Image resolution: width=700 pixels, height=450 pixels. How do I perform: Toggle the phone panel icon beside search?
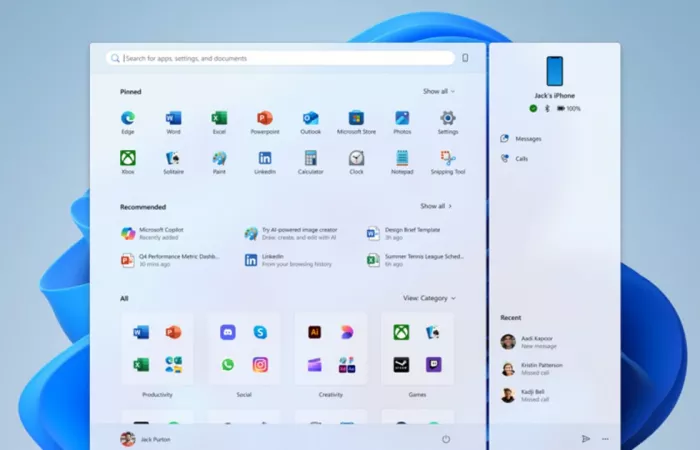click(x=465, y=59)
